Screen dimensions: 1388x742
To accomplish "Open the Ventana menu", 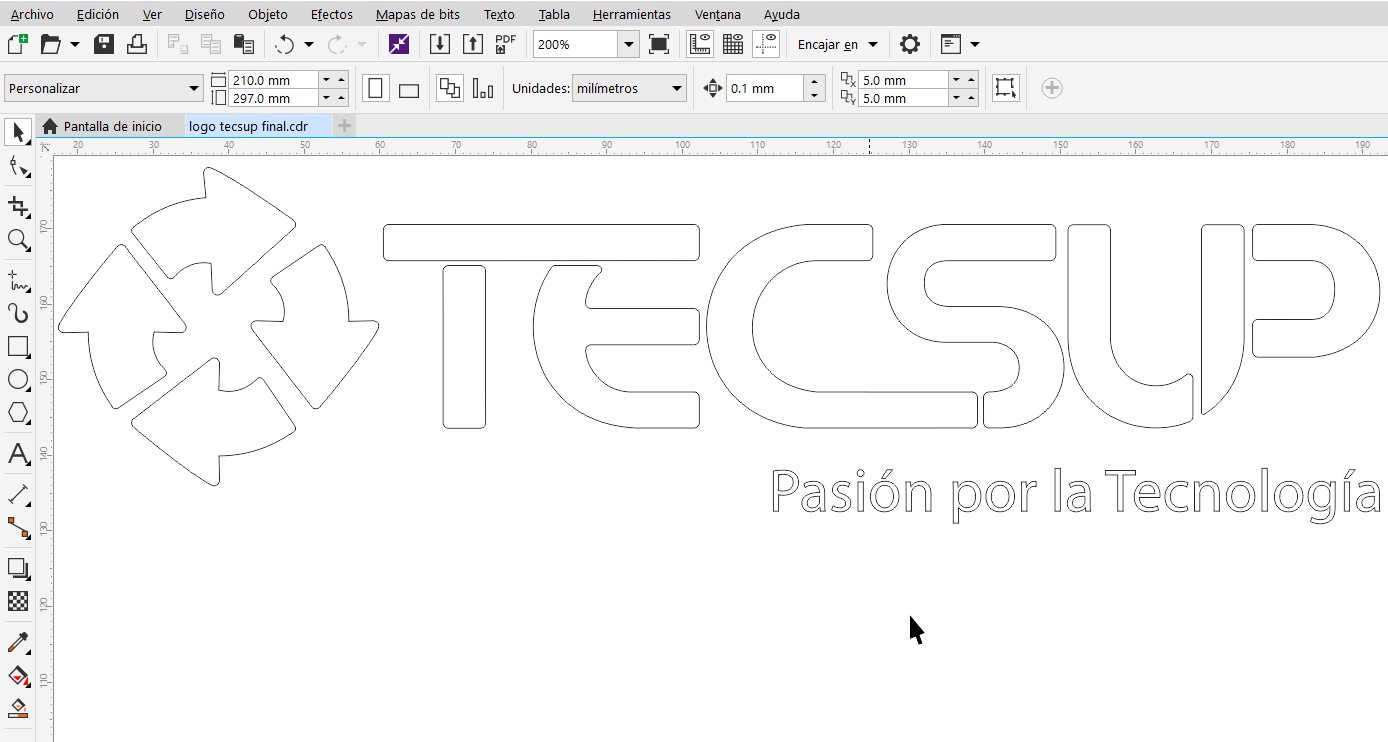I will (x=718, y=14).
